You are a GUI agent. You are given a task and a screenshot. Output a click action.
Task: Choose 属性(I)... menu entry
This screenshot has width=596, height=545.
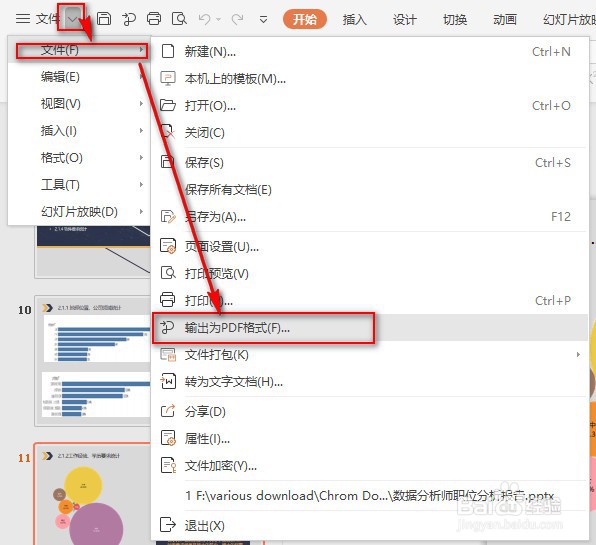tap(369, 439)
